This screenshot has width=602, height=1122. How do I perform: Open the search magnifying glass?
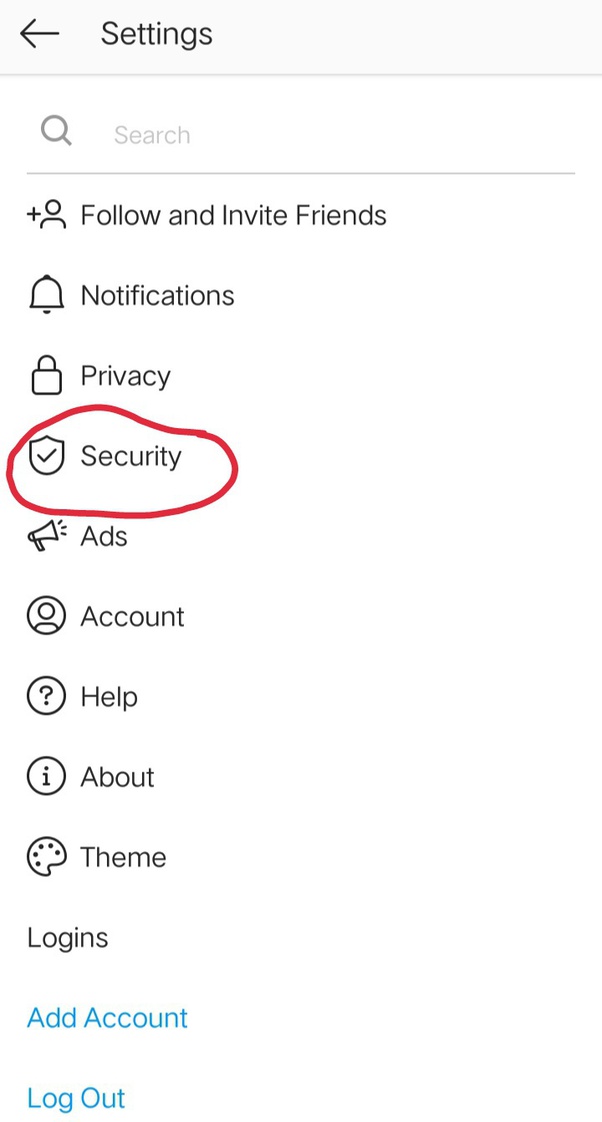[56, 131]
